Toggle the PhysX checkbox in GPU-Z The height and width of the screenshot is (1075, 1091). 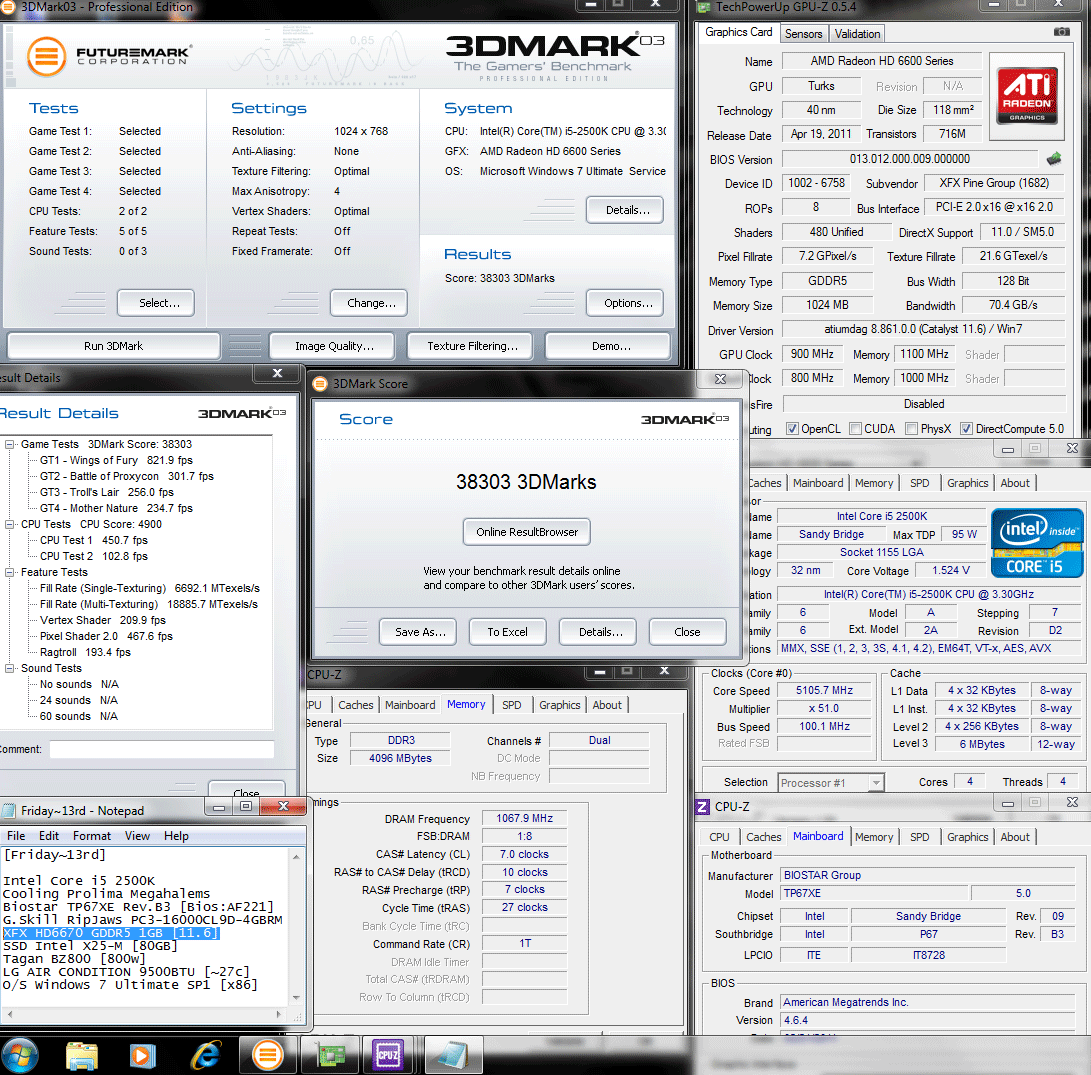(911, 429)
